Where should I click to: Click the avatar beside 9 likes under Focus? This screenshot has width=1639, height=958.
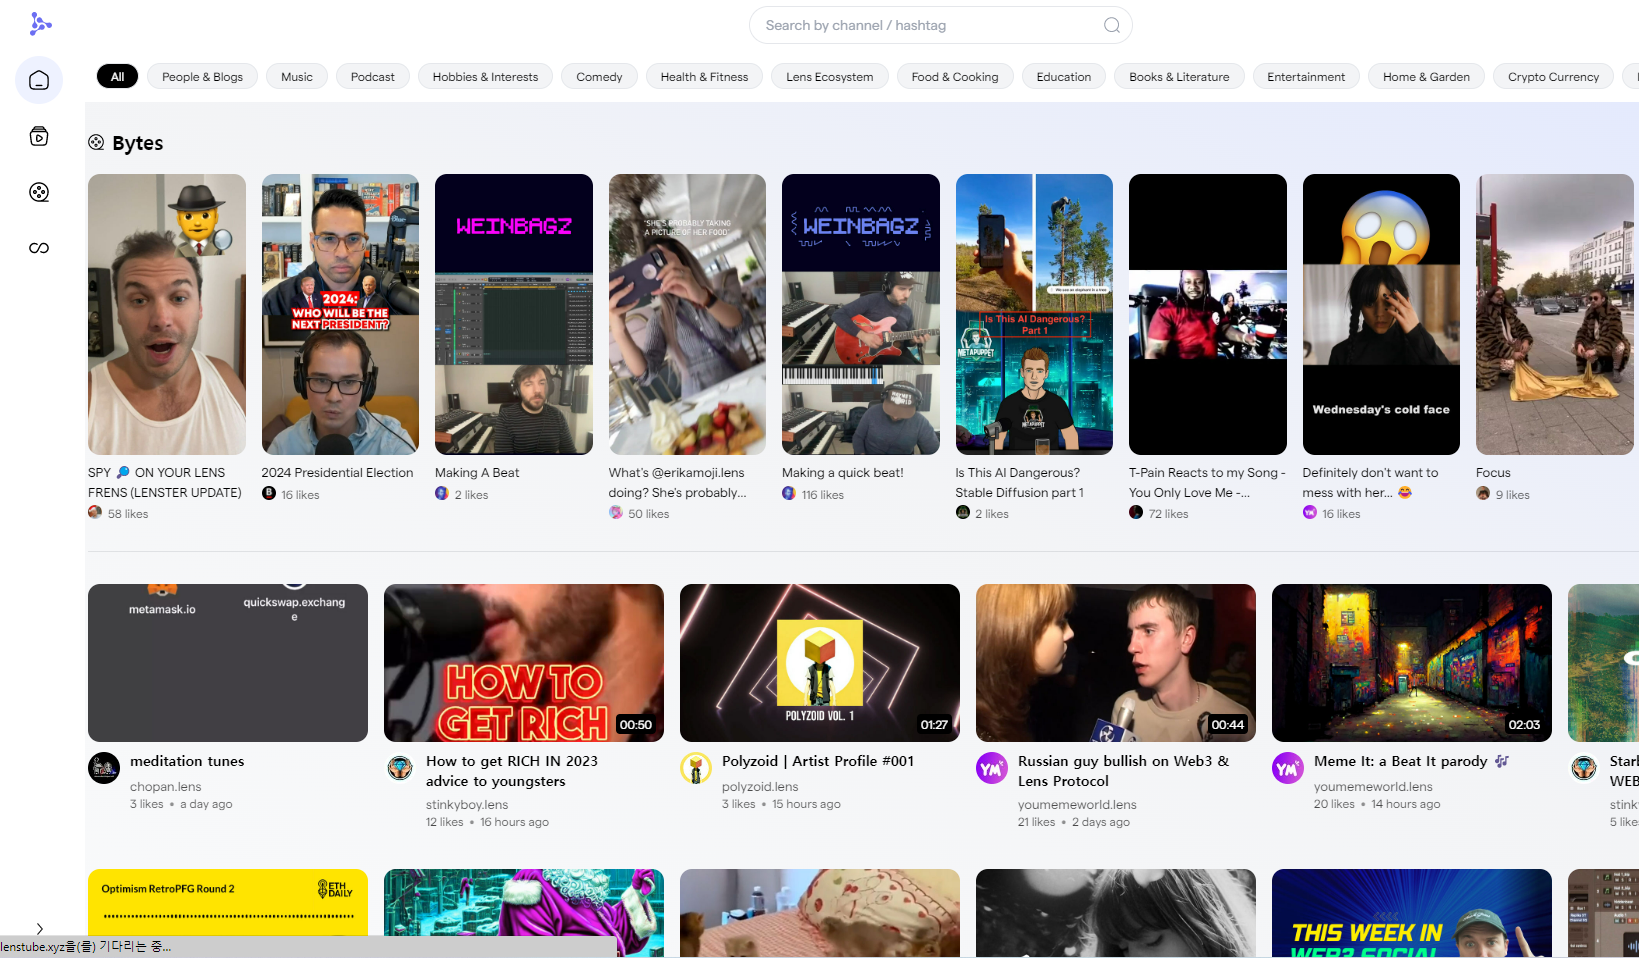(1483, 493)
